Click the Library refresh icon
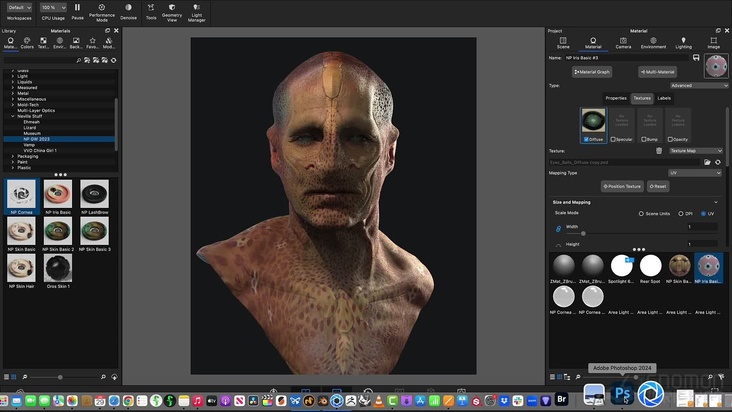 click(x=113, y=60)
